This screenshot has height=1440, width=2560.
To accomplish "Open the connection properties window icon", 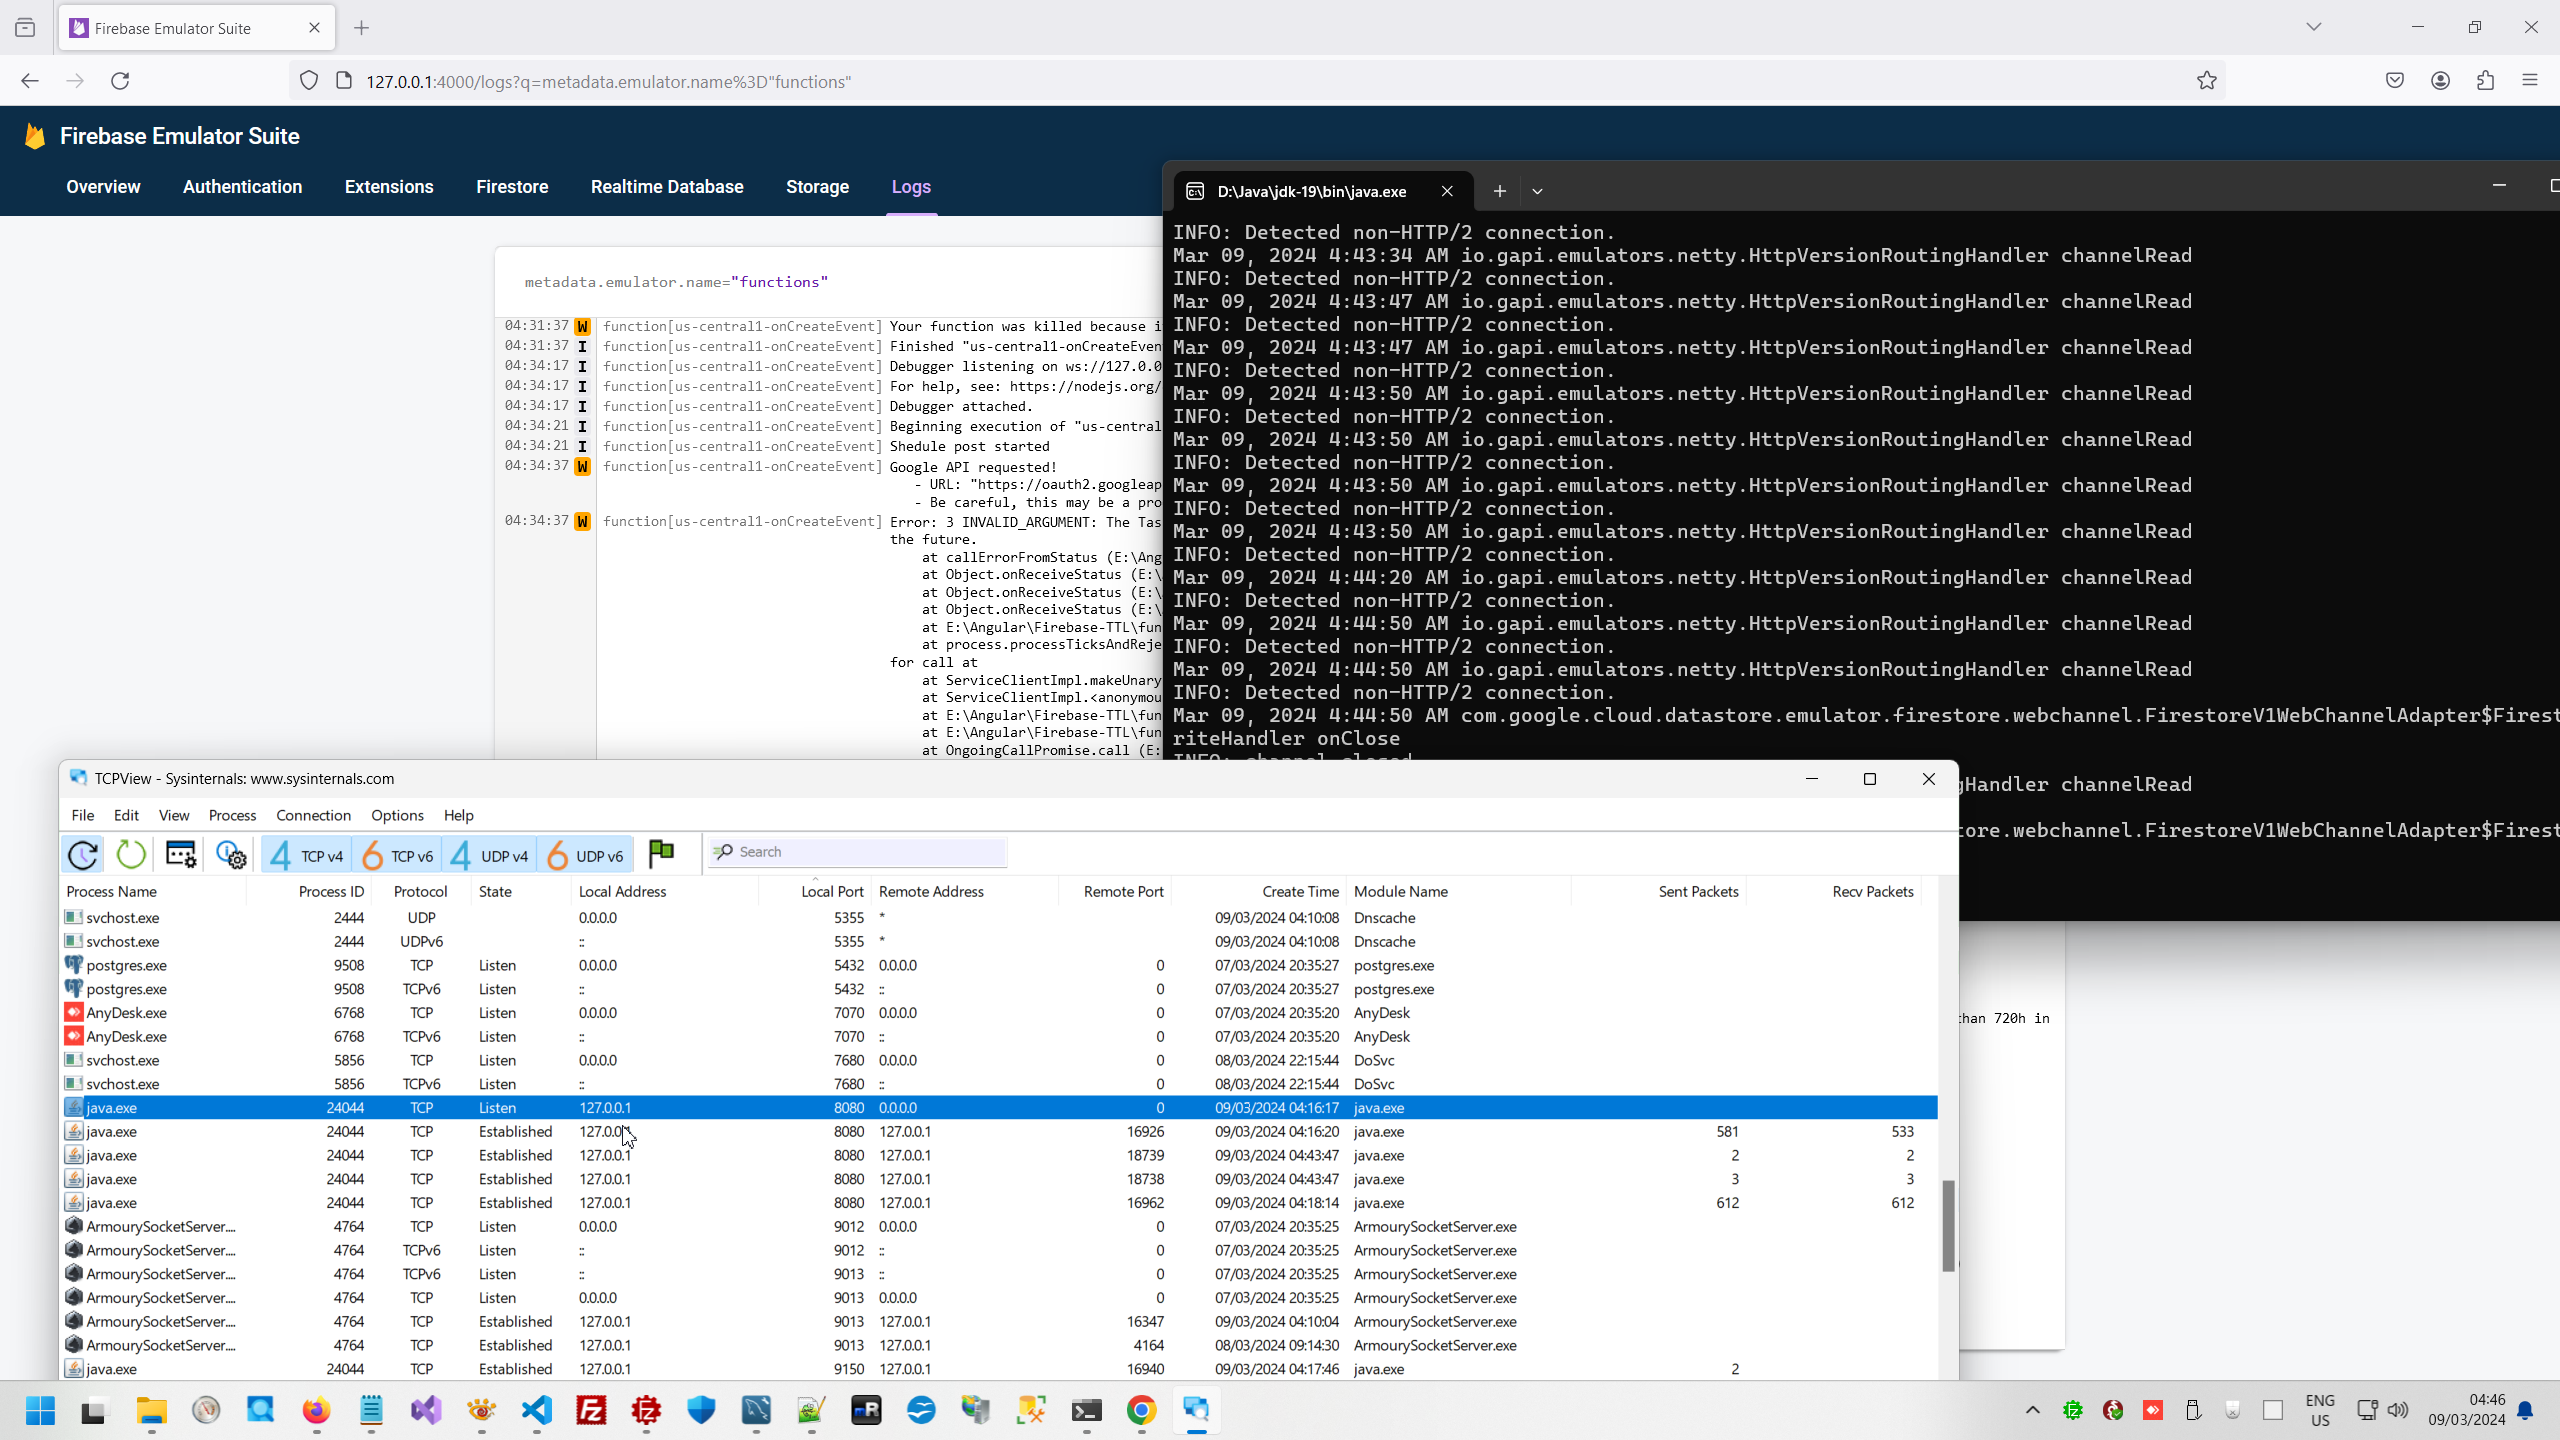I will pyautogui.click(x=181, y=854).
